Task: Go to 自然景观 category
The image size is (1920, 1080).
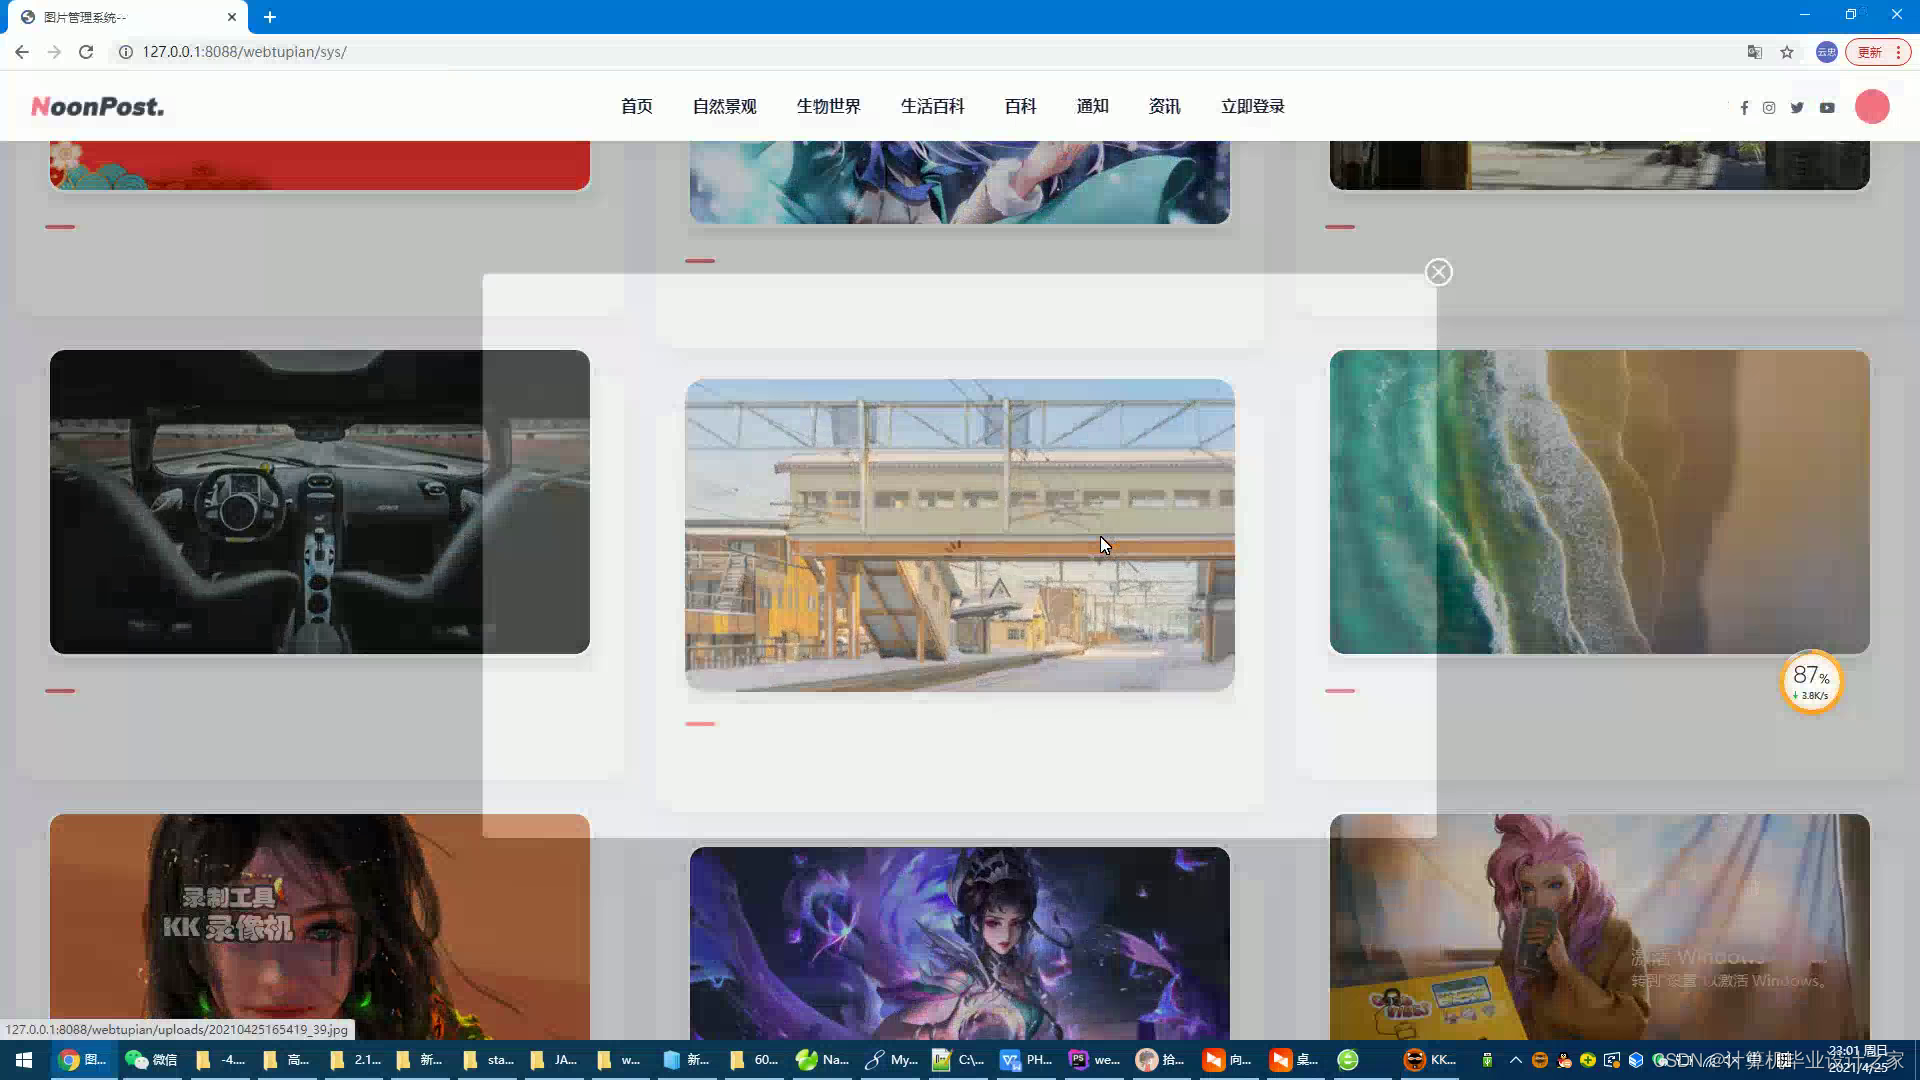Action: 724,106
